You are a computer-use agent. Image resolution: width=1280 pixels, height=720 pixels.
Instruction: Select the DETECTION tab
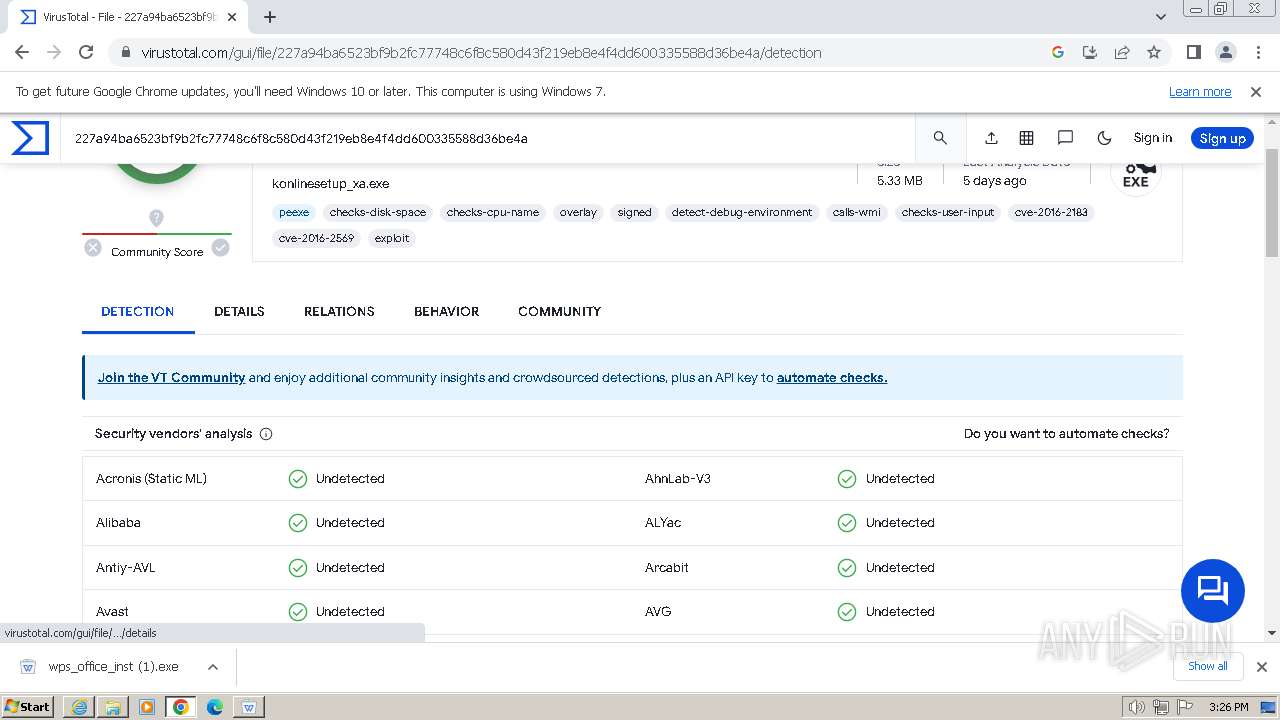pos(138,312)
